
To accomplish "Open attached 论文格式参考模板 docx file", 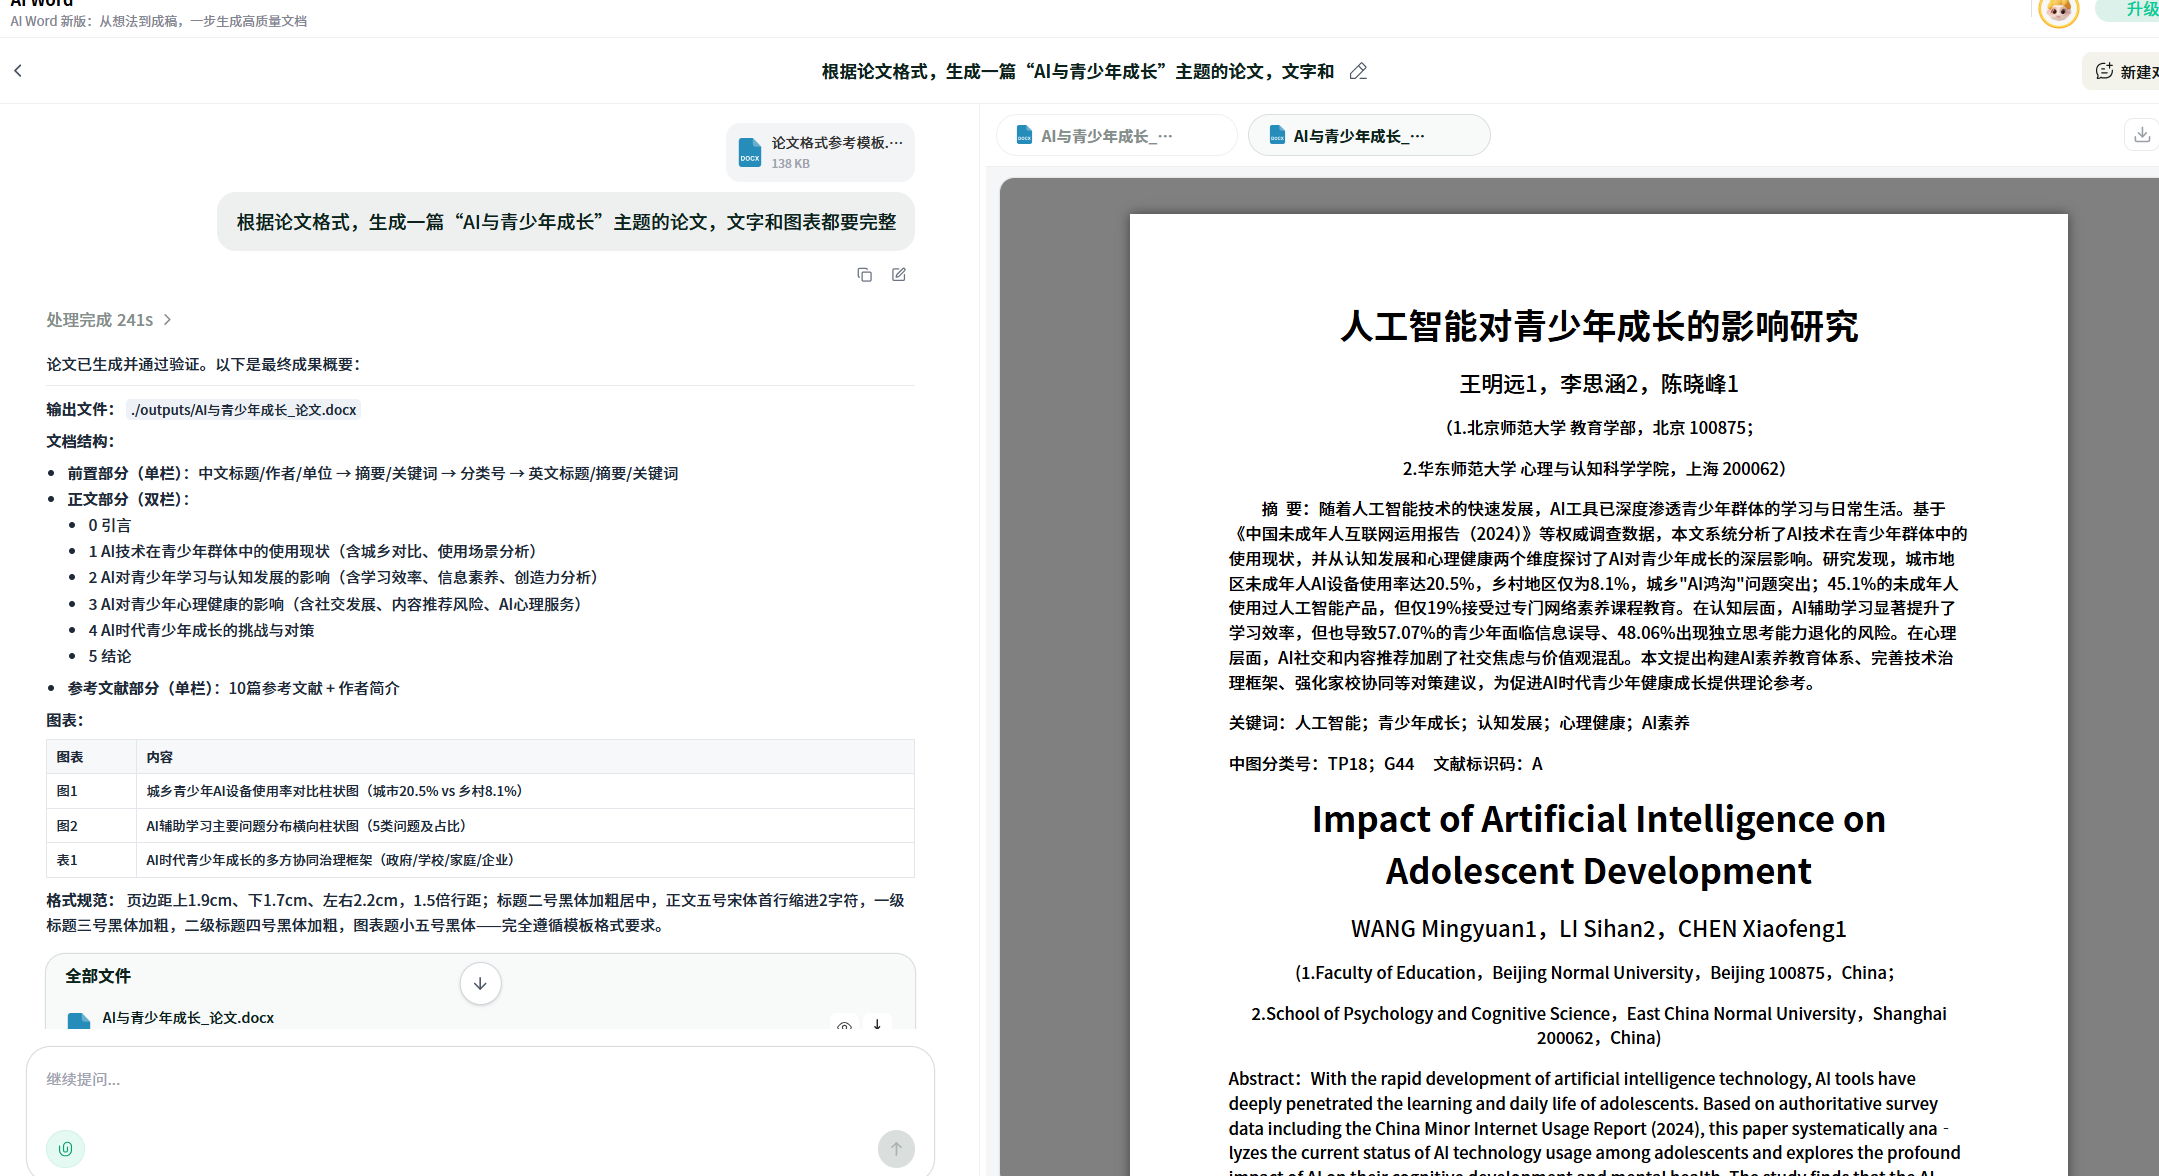I will [820, 152].
